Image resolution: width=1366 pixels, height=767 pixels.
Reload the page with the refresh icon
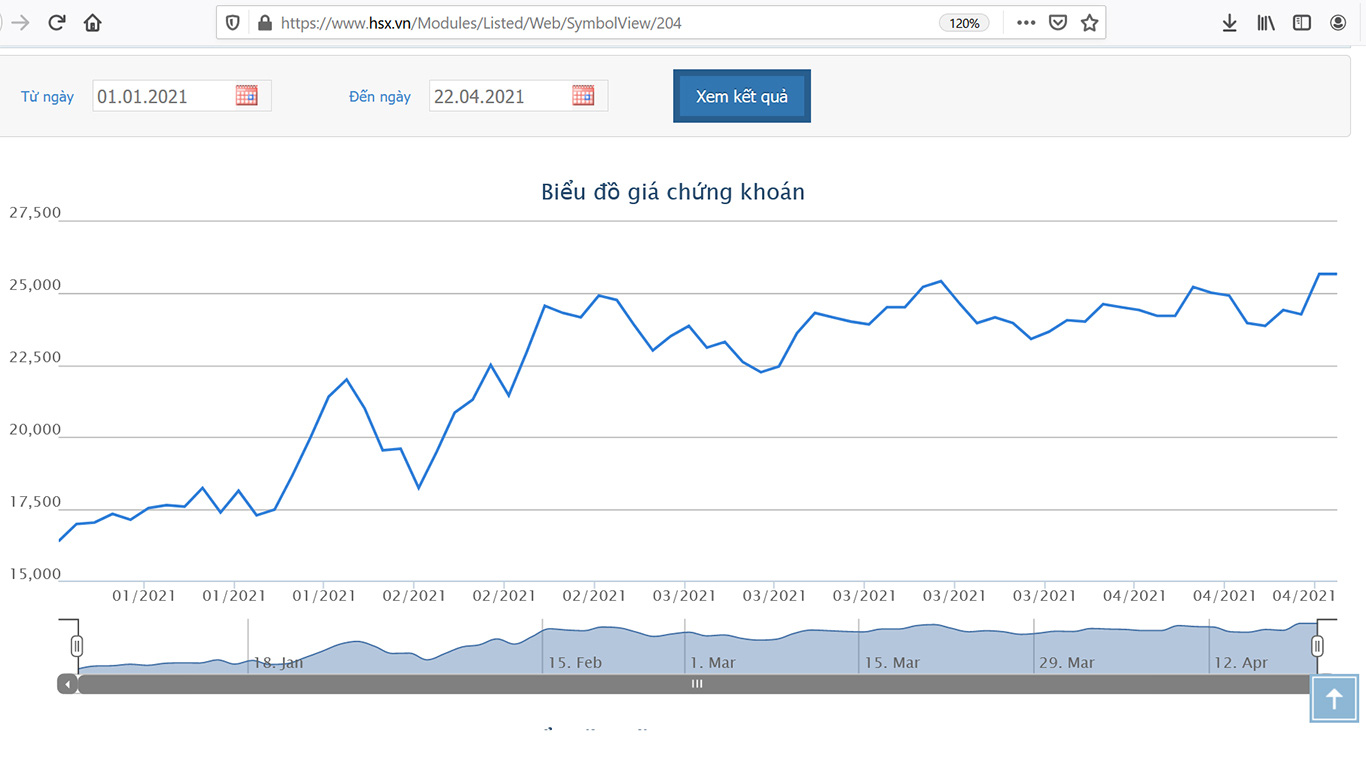tap(57, 22)
